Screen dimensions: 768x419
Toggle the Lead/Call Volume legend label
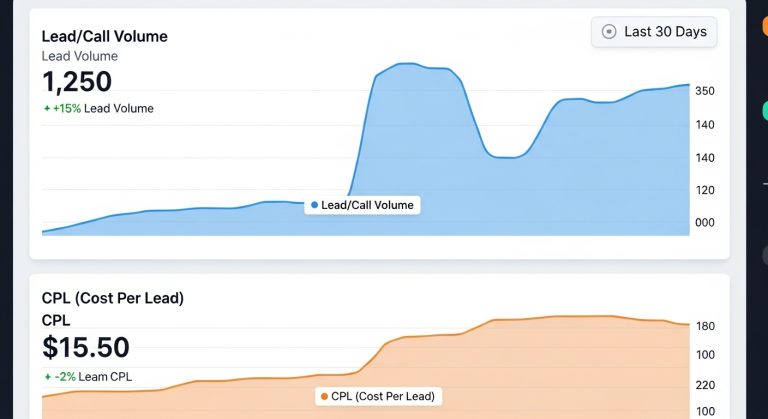click(x=367, y=205)
